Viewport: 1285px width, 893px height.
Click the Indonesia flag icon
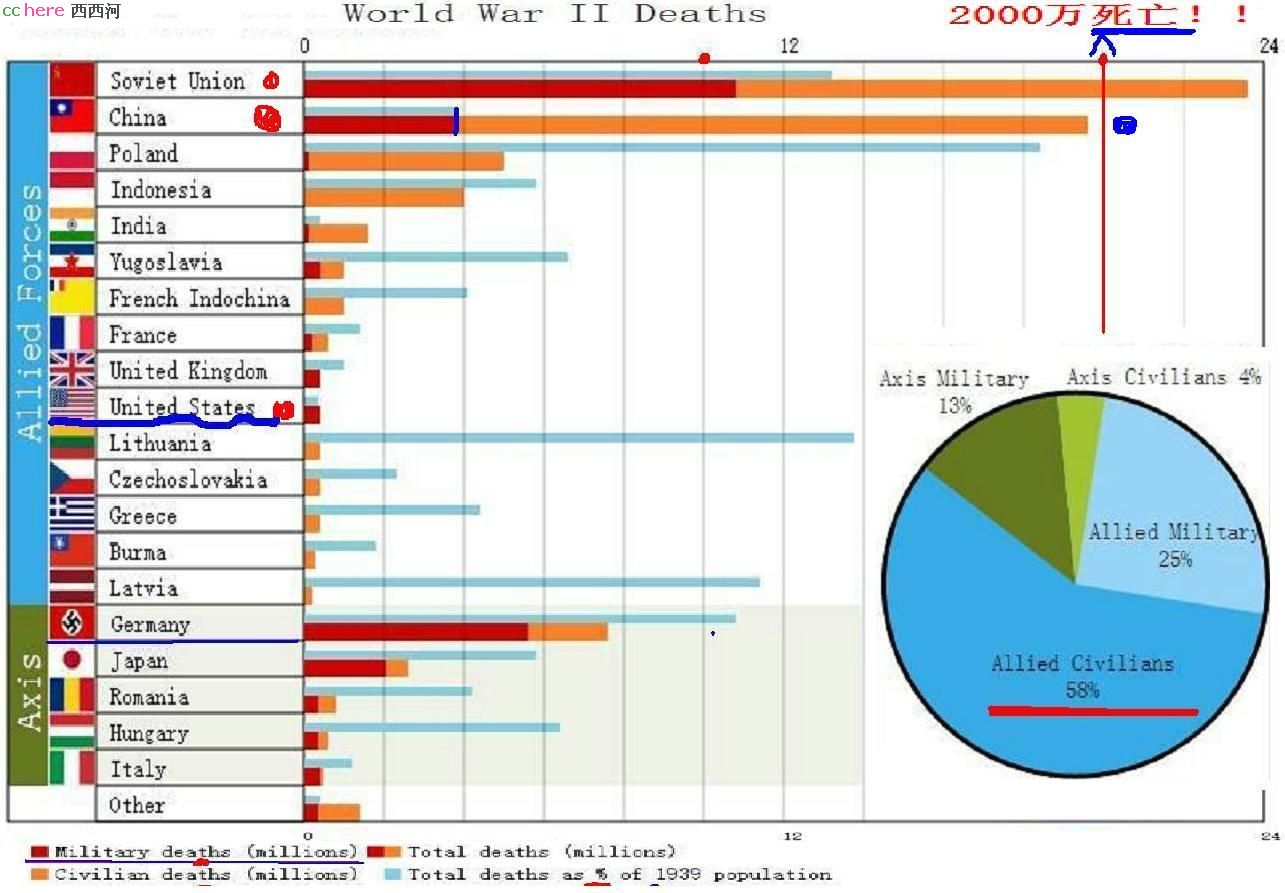(72, 188)
